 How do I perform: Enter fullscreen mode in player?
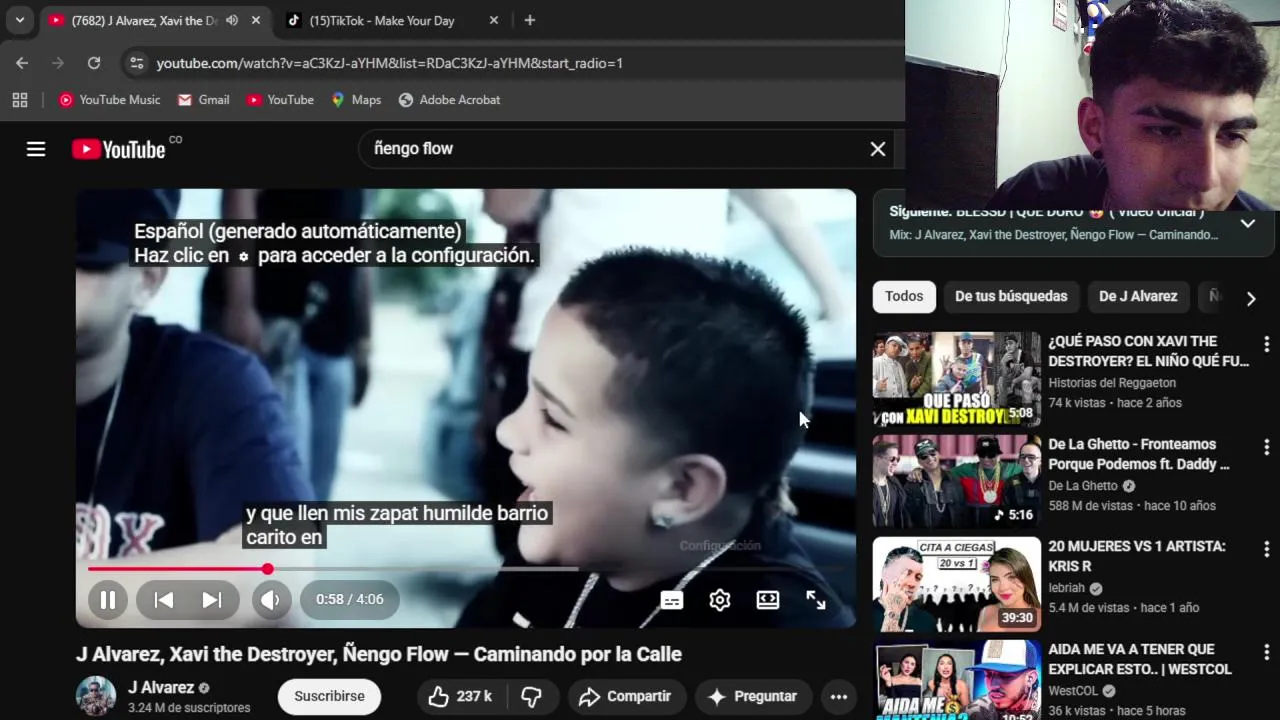coord(816,600)
